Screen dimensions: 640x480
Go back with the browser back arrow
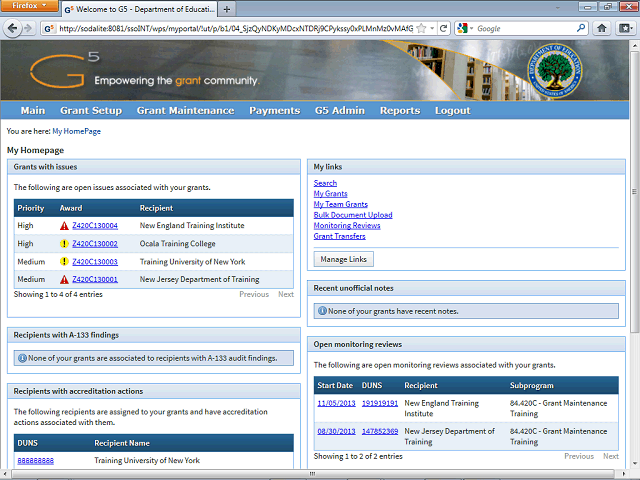click(x=12, y=28)
